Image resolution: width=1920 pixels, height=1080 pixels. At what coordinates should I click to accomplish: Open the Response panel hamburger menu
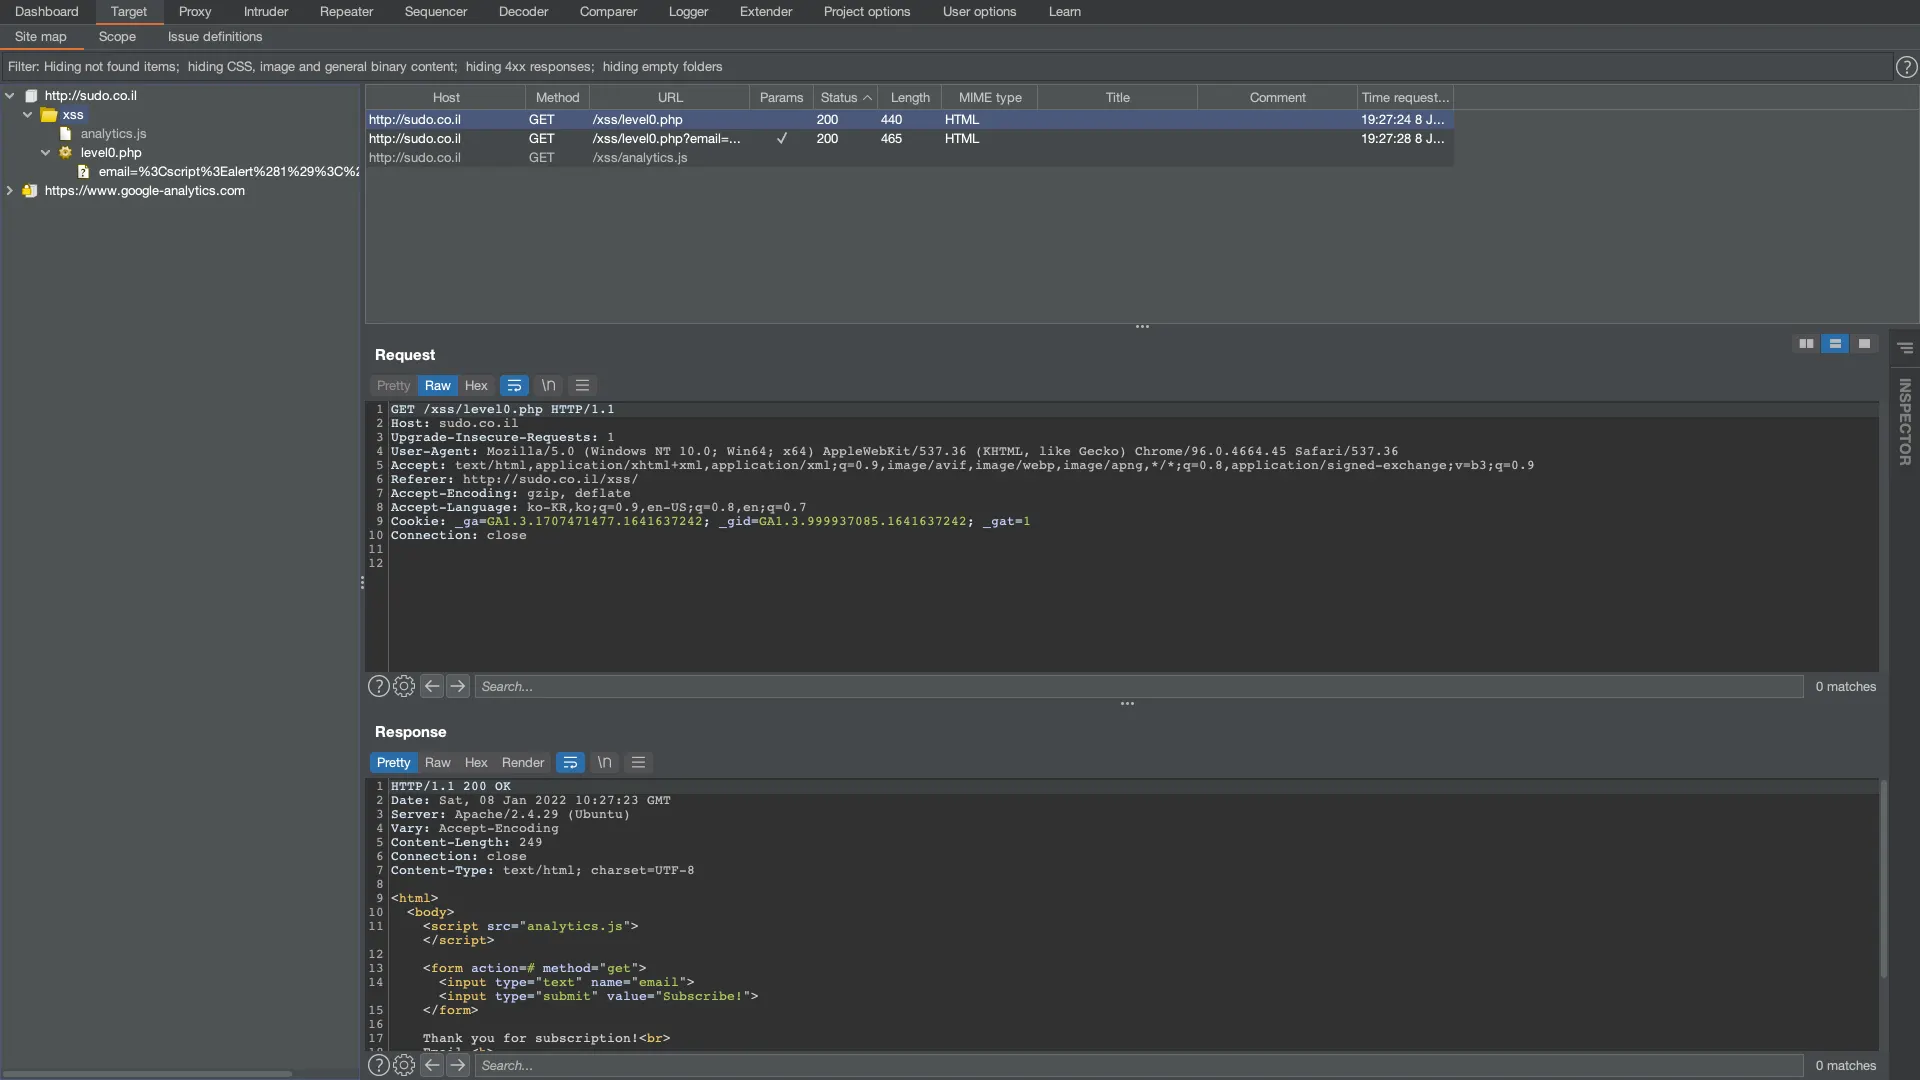[x=638, y=763]
